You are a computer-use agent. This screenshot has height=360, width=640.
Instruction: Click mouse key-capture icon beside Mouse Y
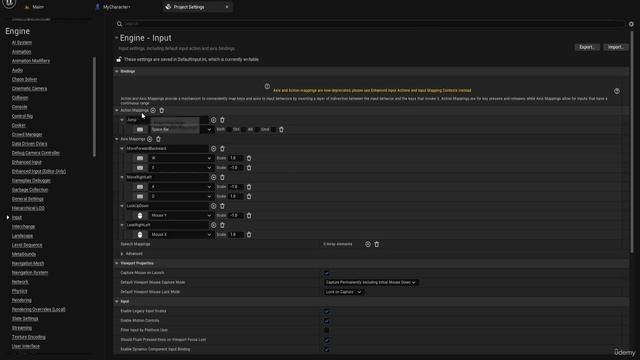(140, 216)
